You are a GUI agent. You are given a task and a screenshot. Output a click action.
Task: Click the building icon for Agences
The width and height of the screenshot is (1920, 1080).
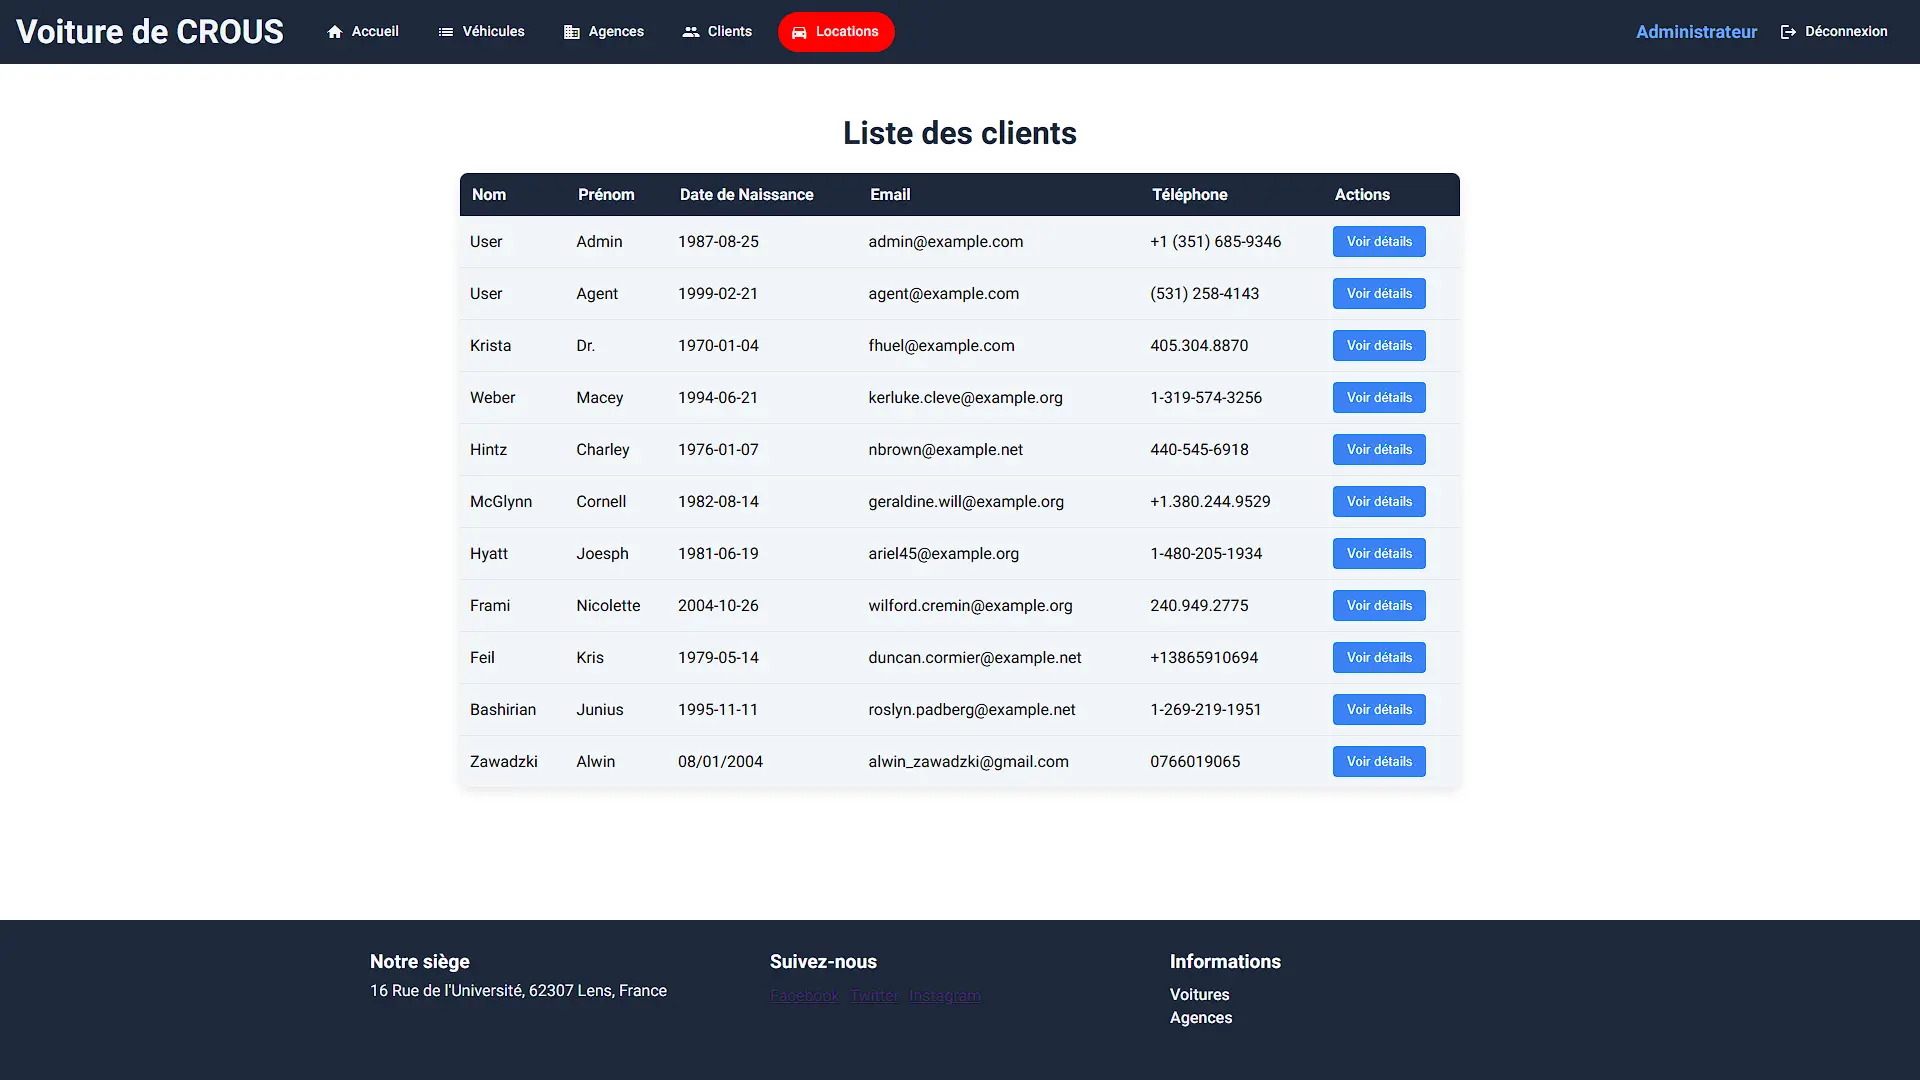click(x=570, y=31)
